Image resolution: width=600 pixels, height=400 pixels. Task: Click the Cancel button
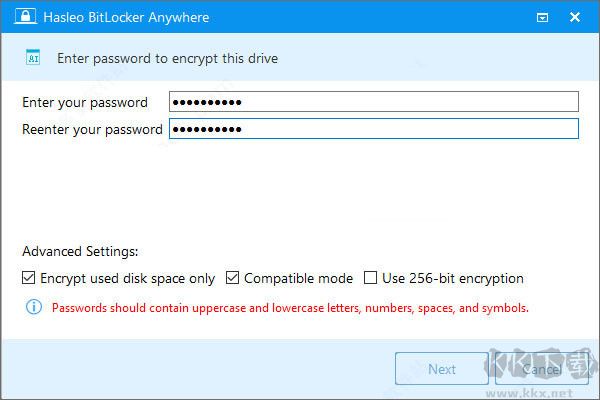pos(540,369)
